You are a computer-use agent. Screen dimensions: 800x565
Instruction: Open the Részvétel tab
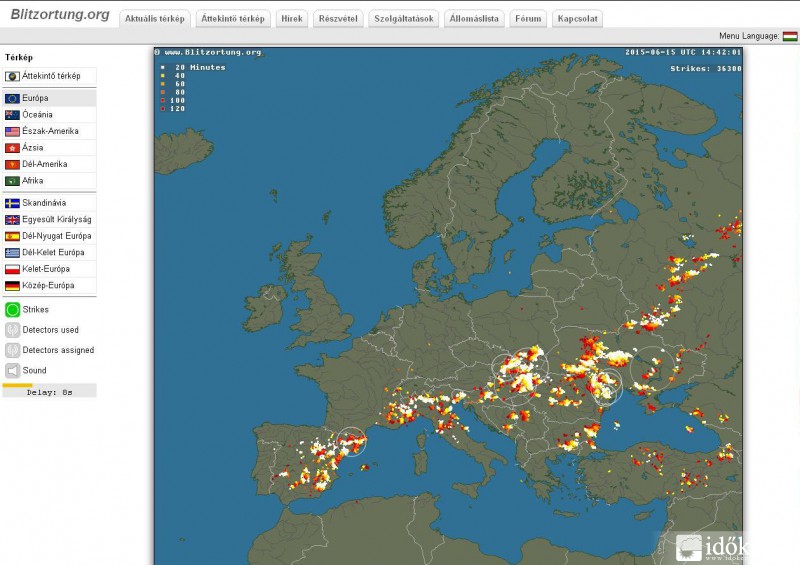coord(338,19)
